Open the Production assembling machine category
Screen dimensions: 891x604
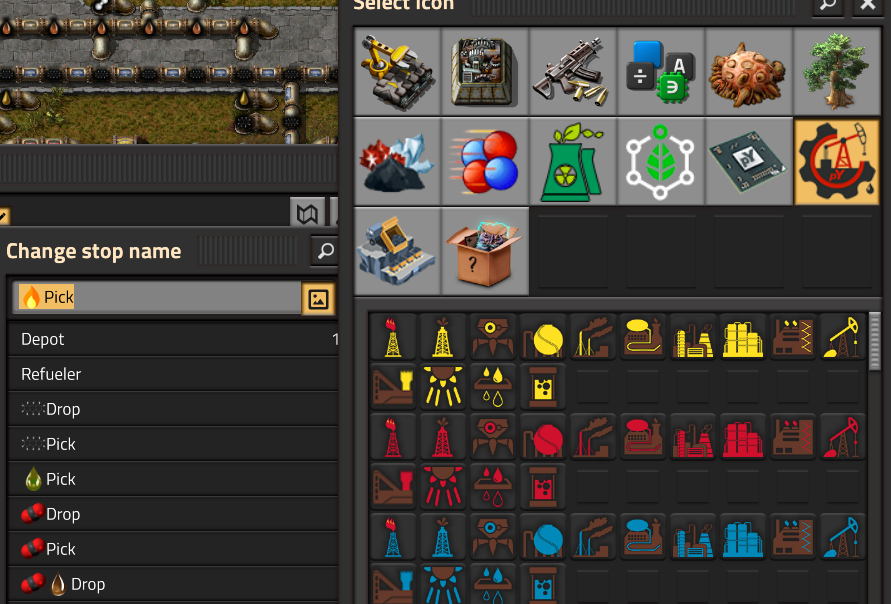point(485,72)
